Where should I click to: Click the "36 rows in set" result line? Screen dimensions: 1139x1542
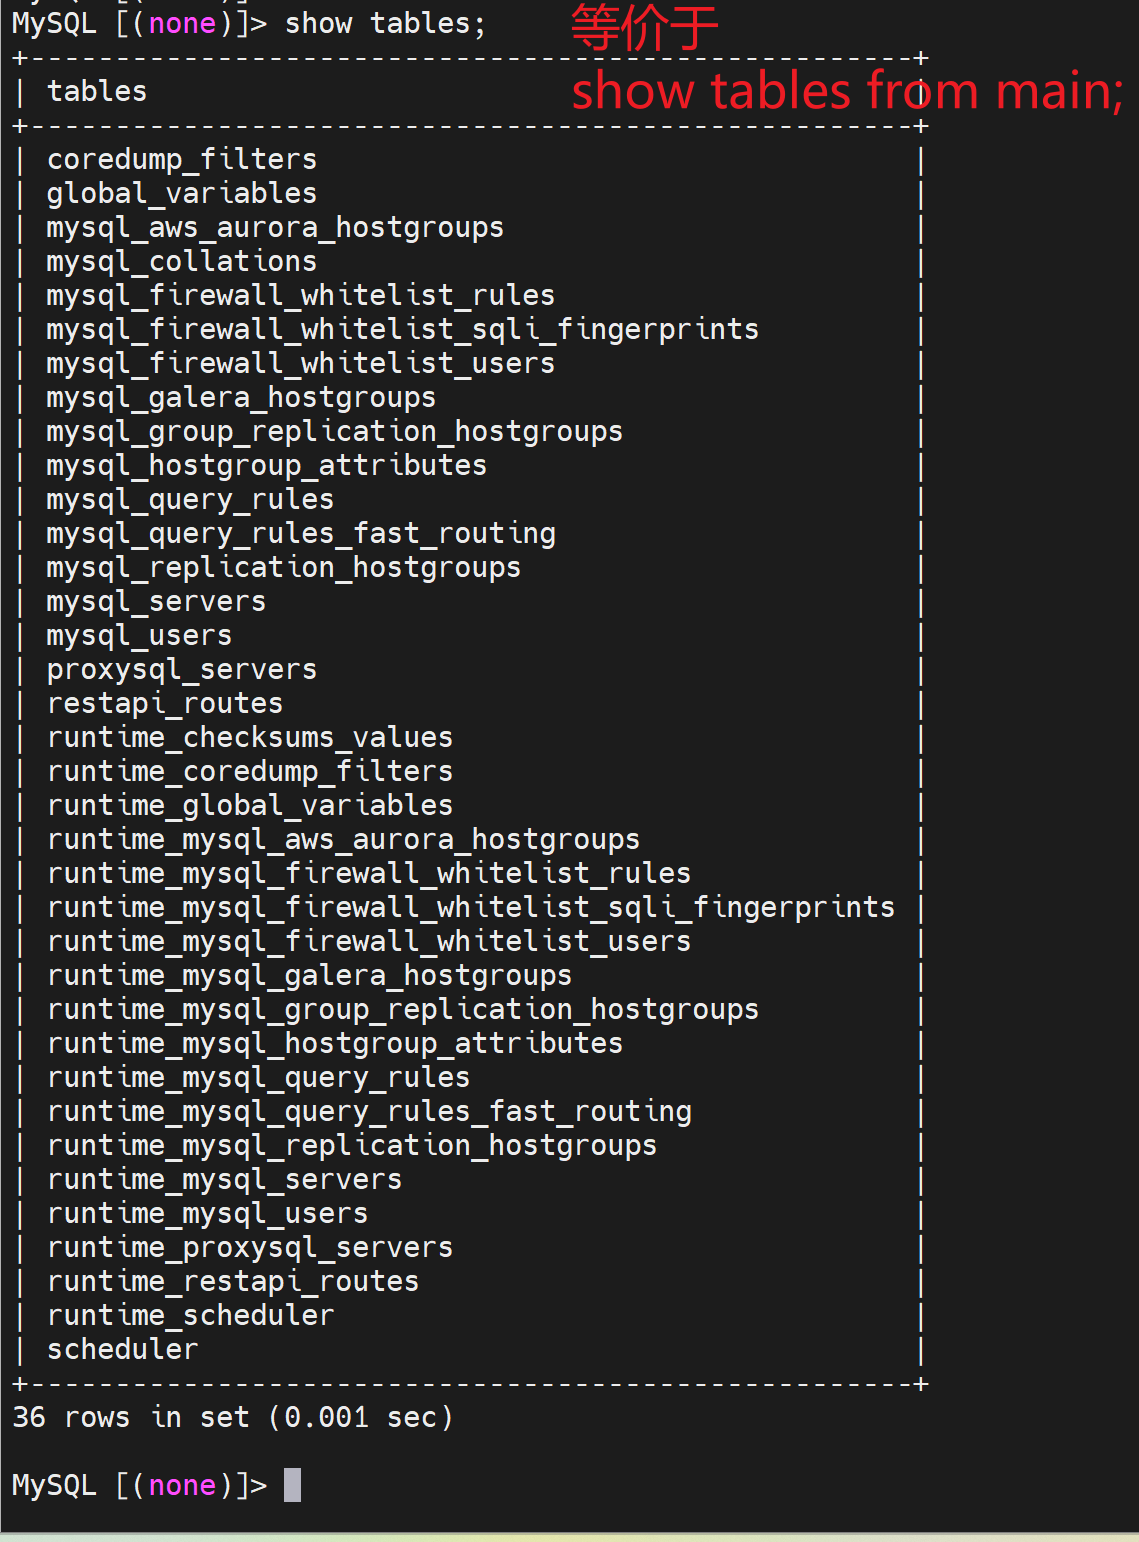232,1417
